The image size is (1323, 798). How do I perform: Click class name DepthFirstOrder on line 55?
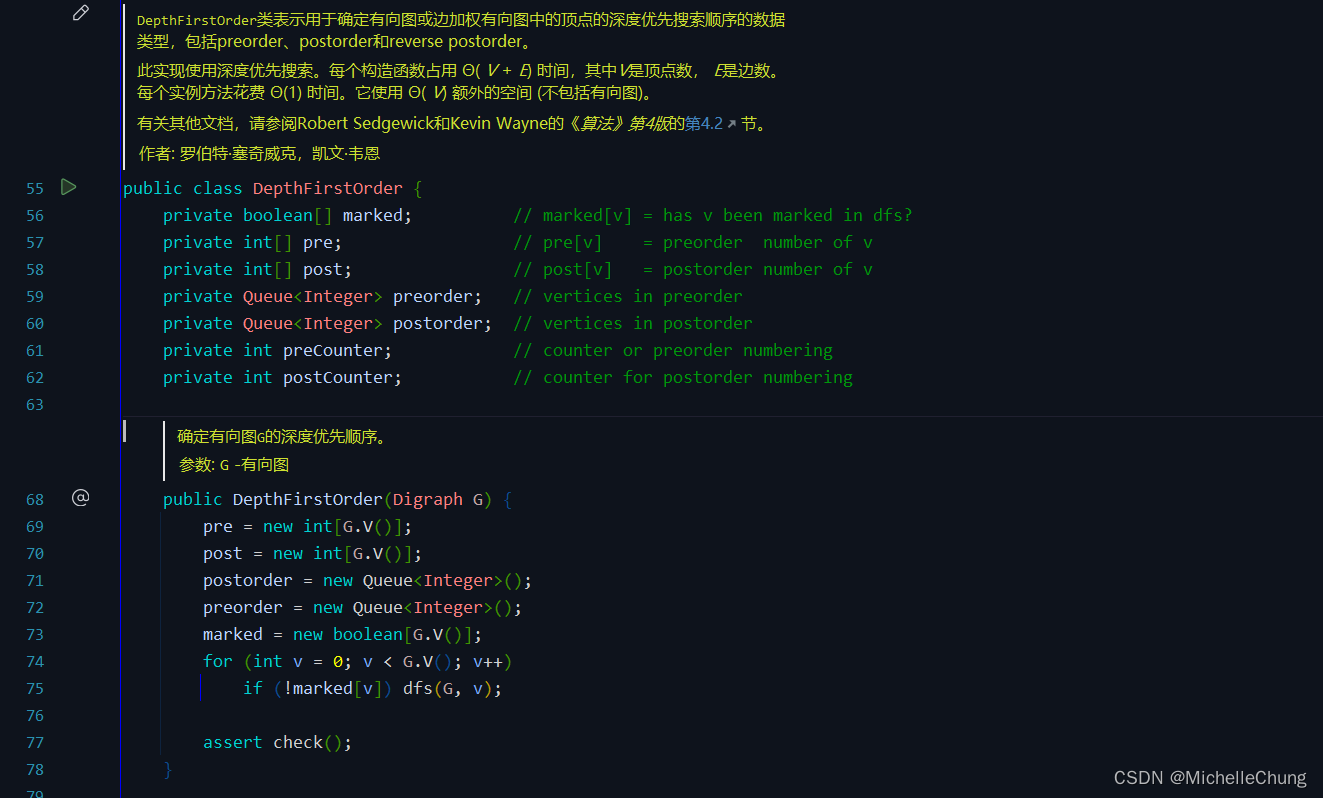328,188
